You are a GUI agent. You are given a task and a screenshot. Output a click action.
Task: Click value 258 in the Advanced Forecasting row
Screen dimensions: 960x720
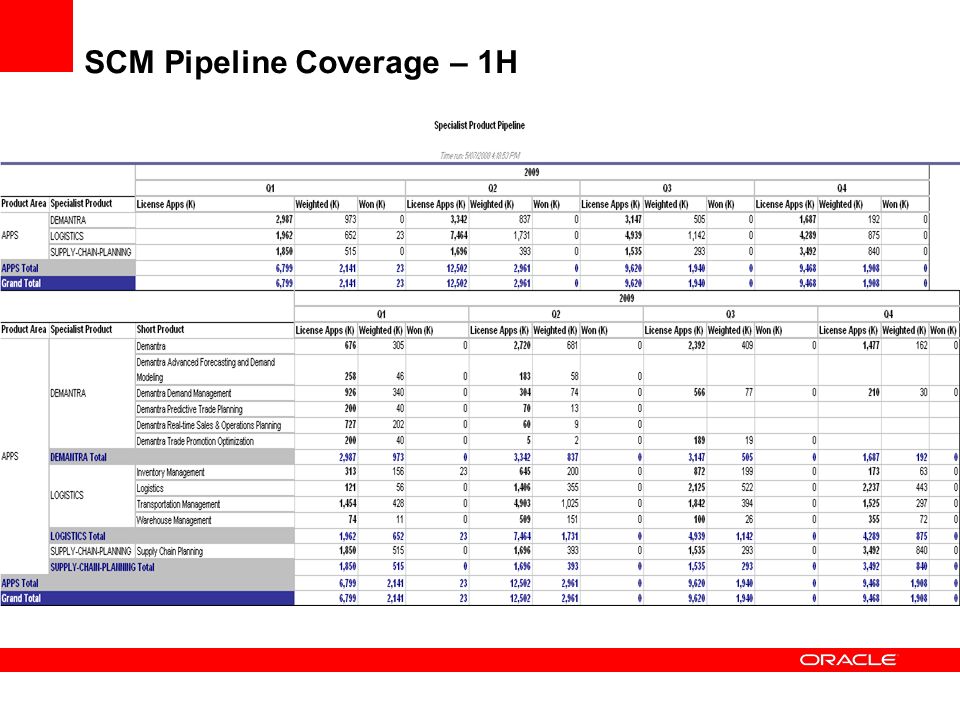click(x=350, y=376)
